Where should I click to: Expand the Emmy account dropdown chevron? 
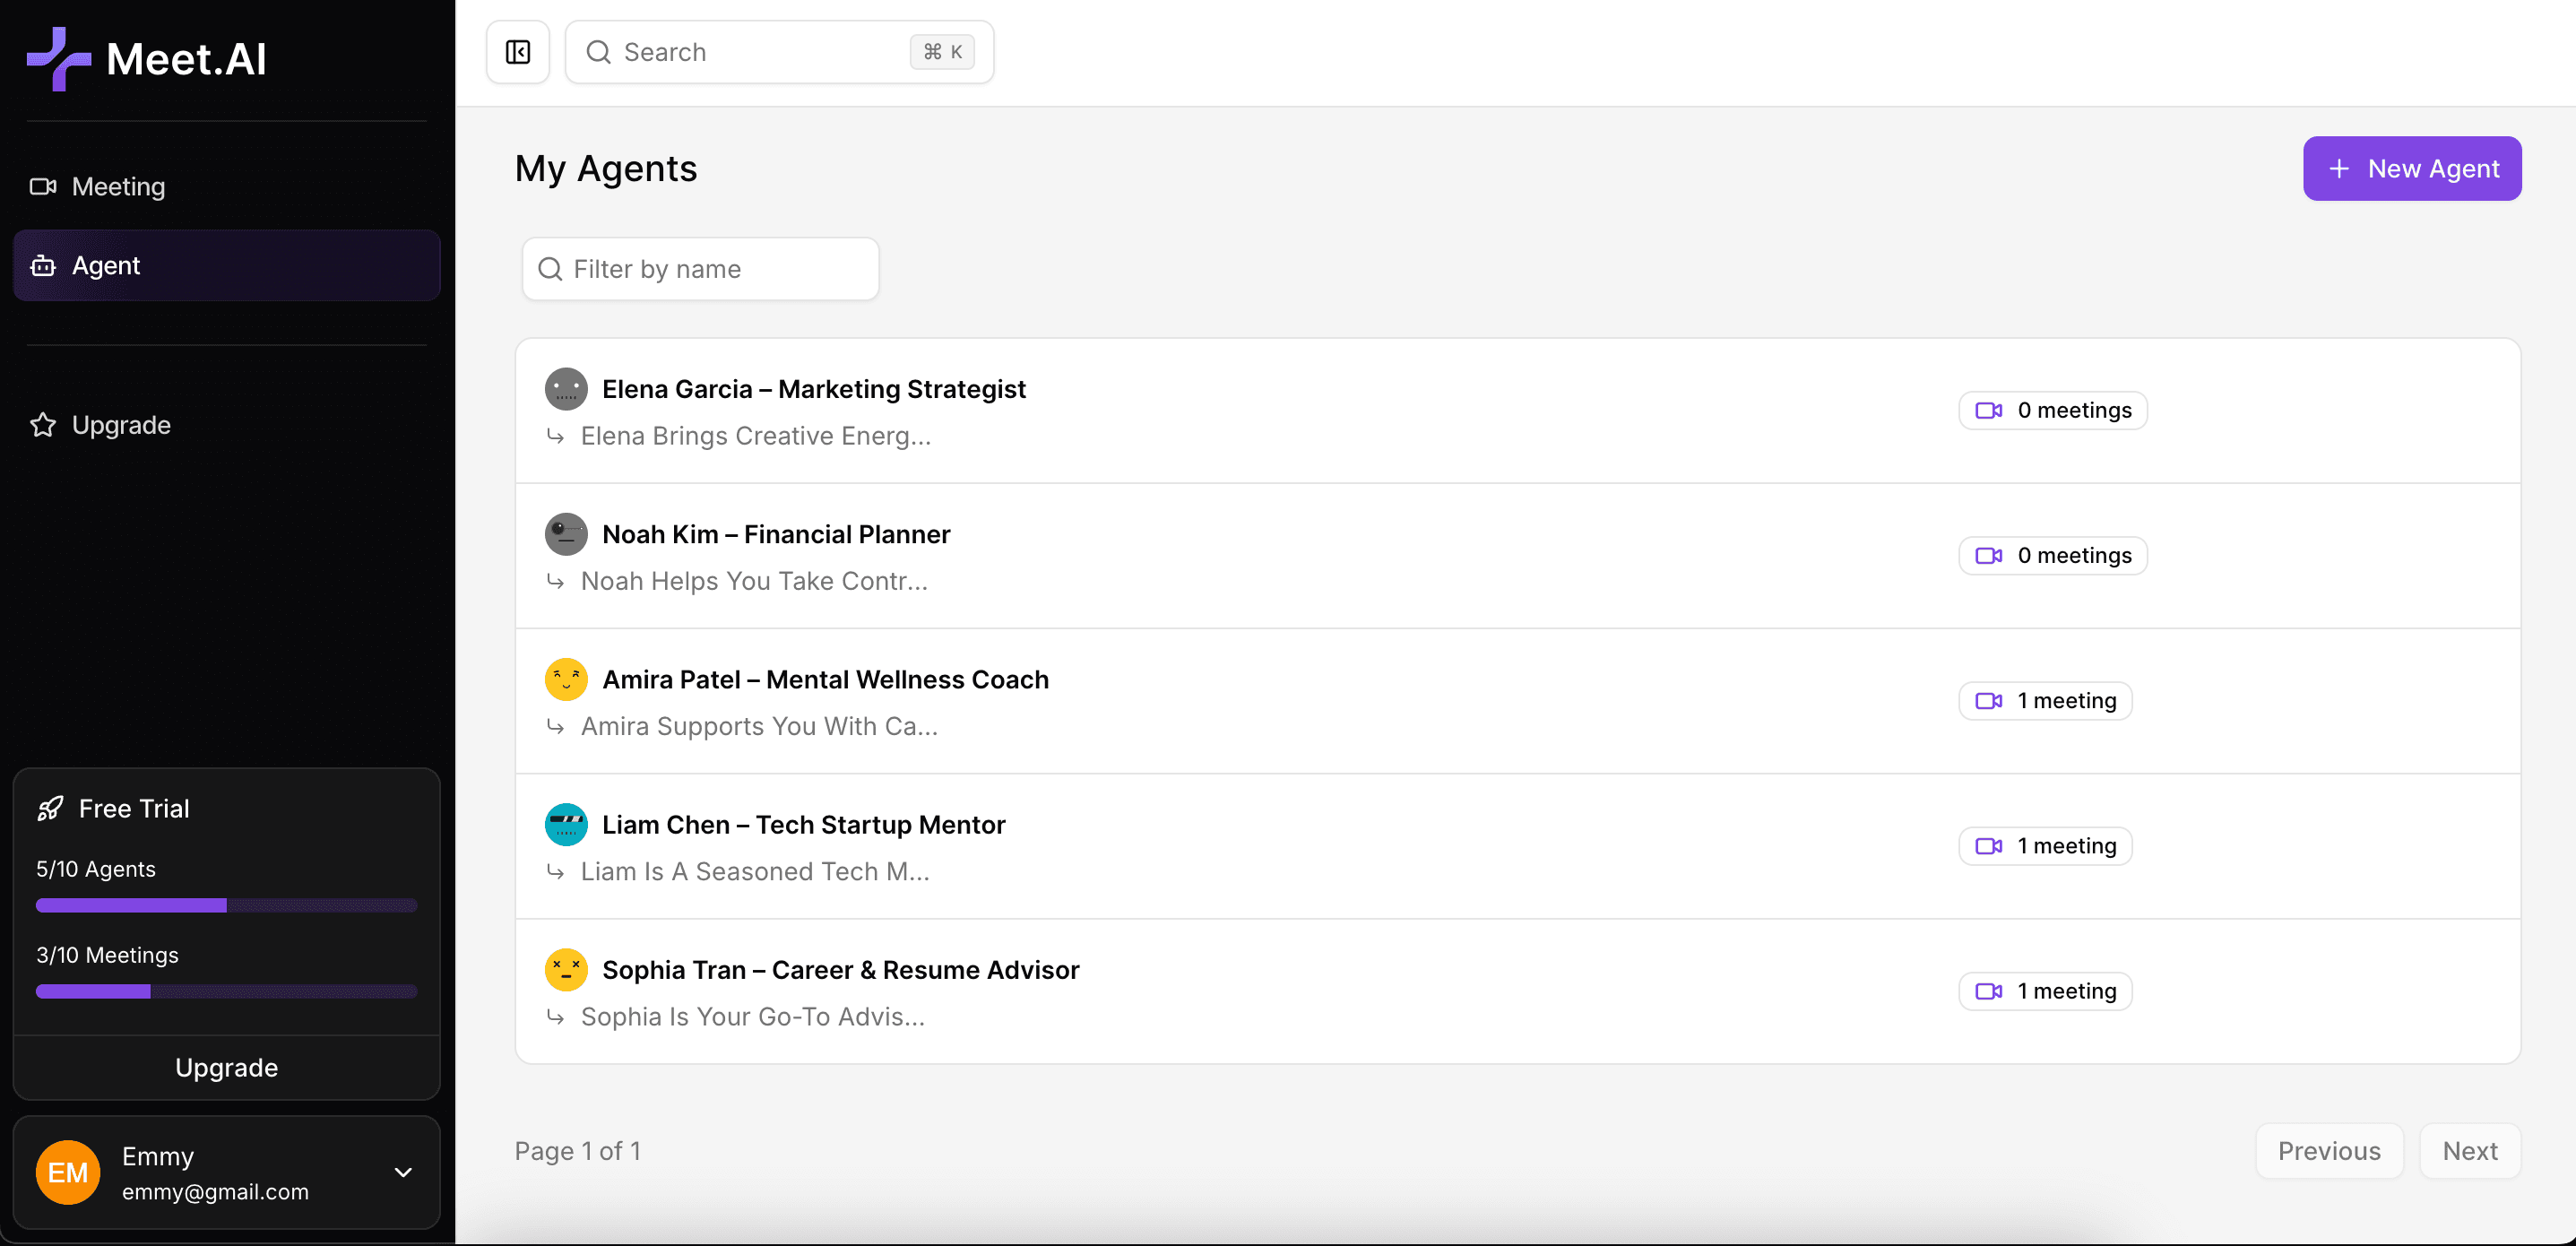point(403,1172)
